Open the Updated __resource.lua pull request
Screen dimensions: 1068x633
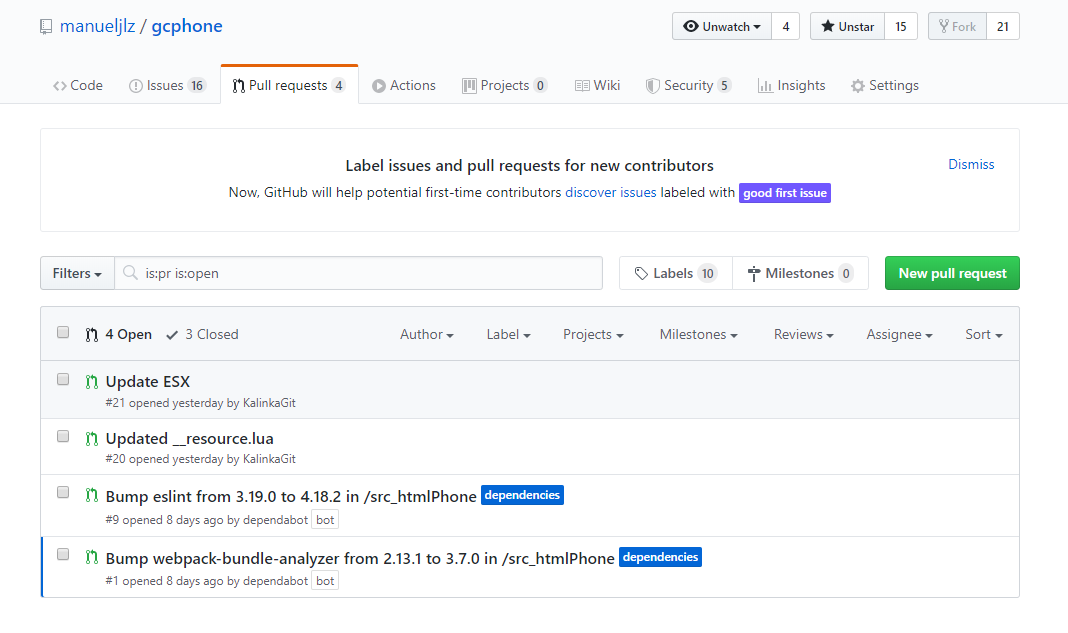(189, 438)
